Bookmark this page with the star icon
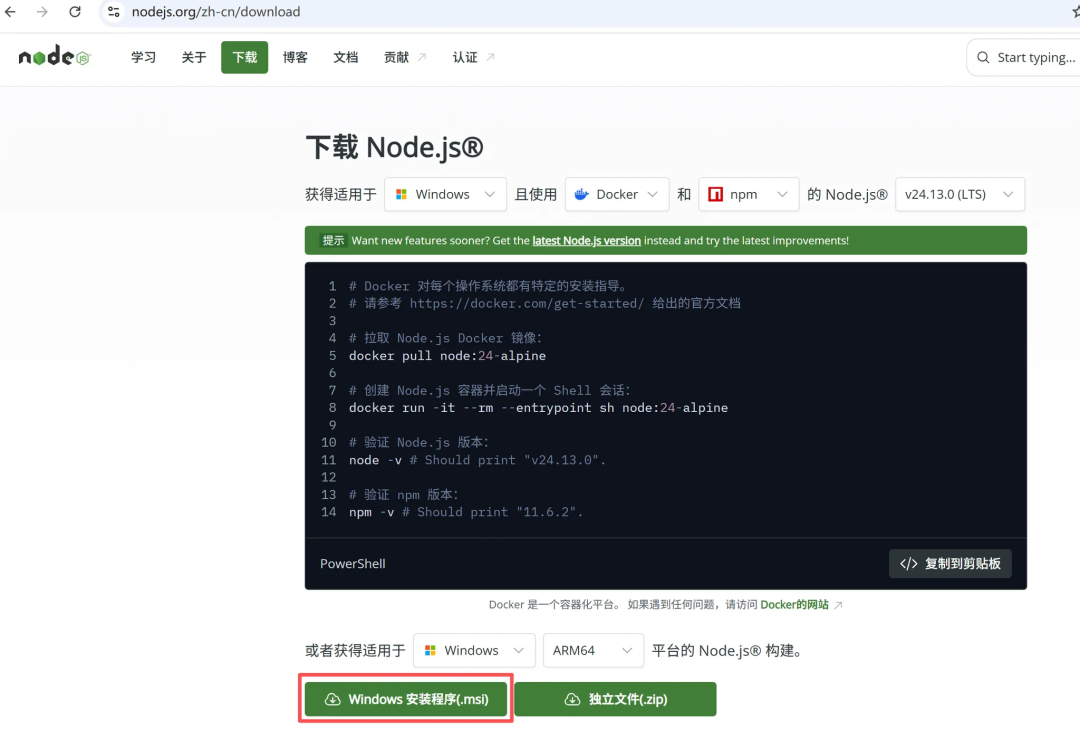Viewport: 1080px width, 729px height. [1075, 12]
